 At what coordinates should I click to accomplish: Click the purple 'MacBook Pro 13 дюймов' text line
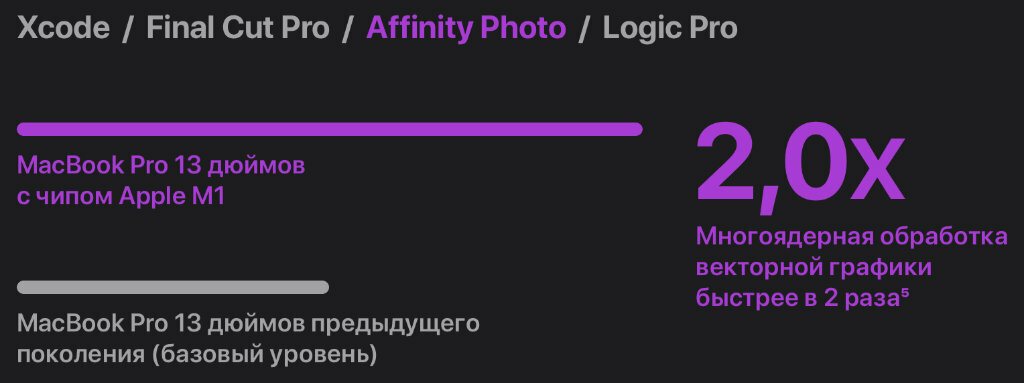(161, 166)
